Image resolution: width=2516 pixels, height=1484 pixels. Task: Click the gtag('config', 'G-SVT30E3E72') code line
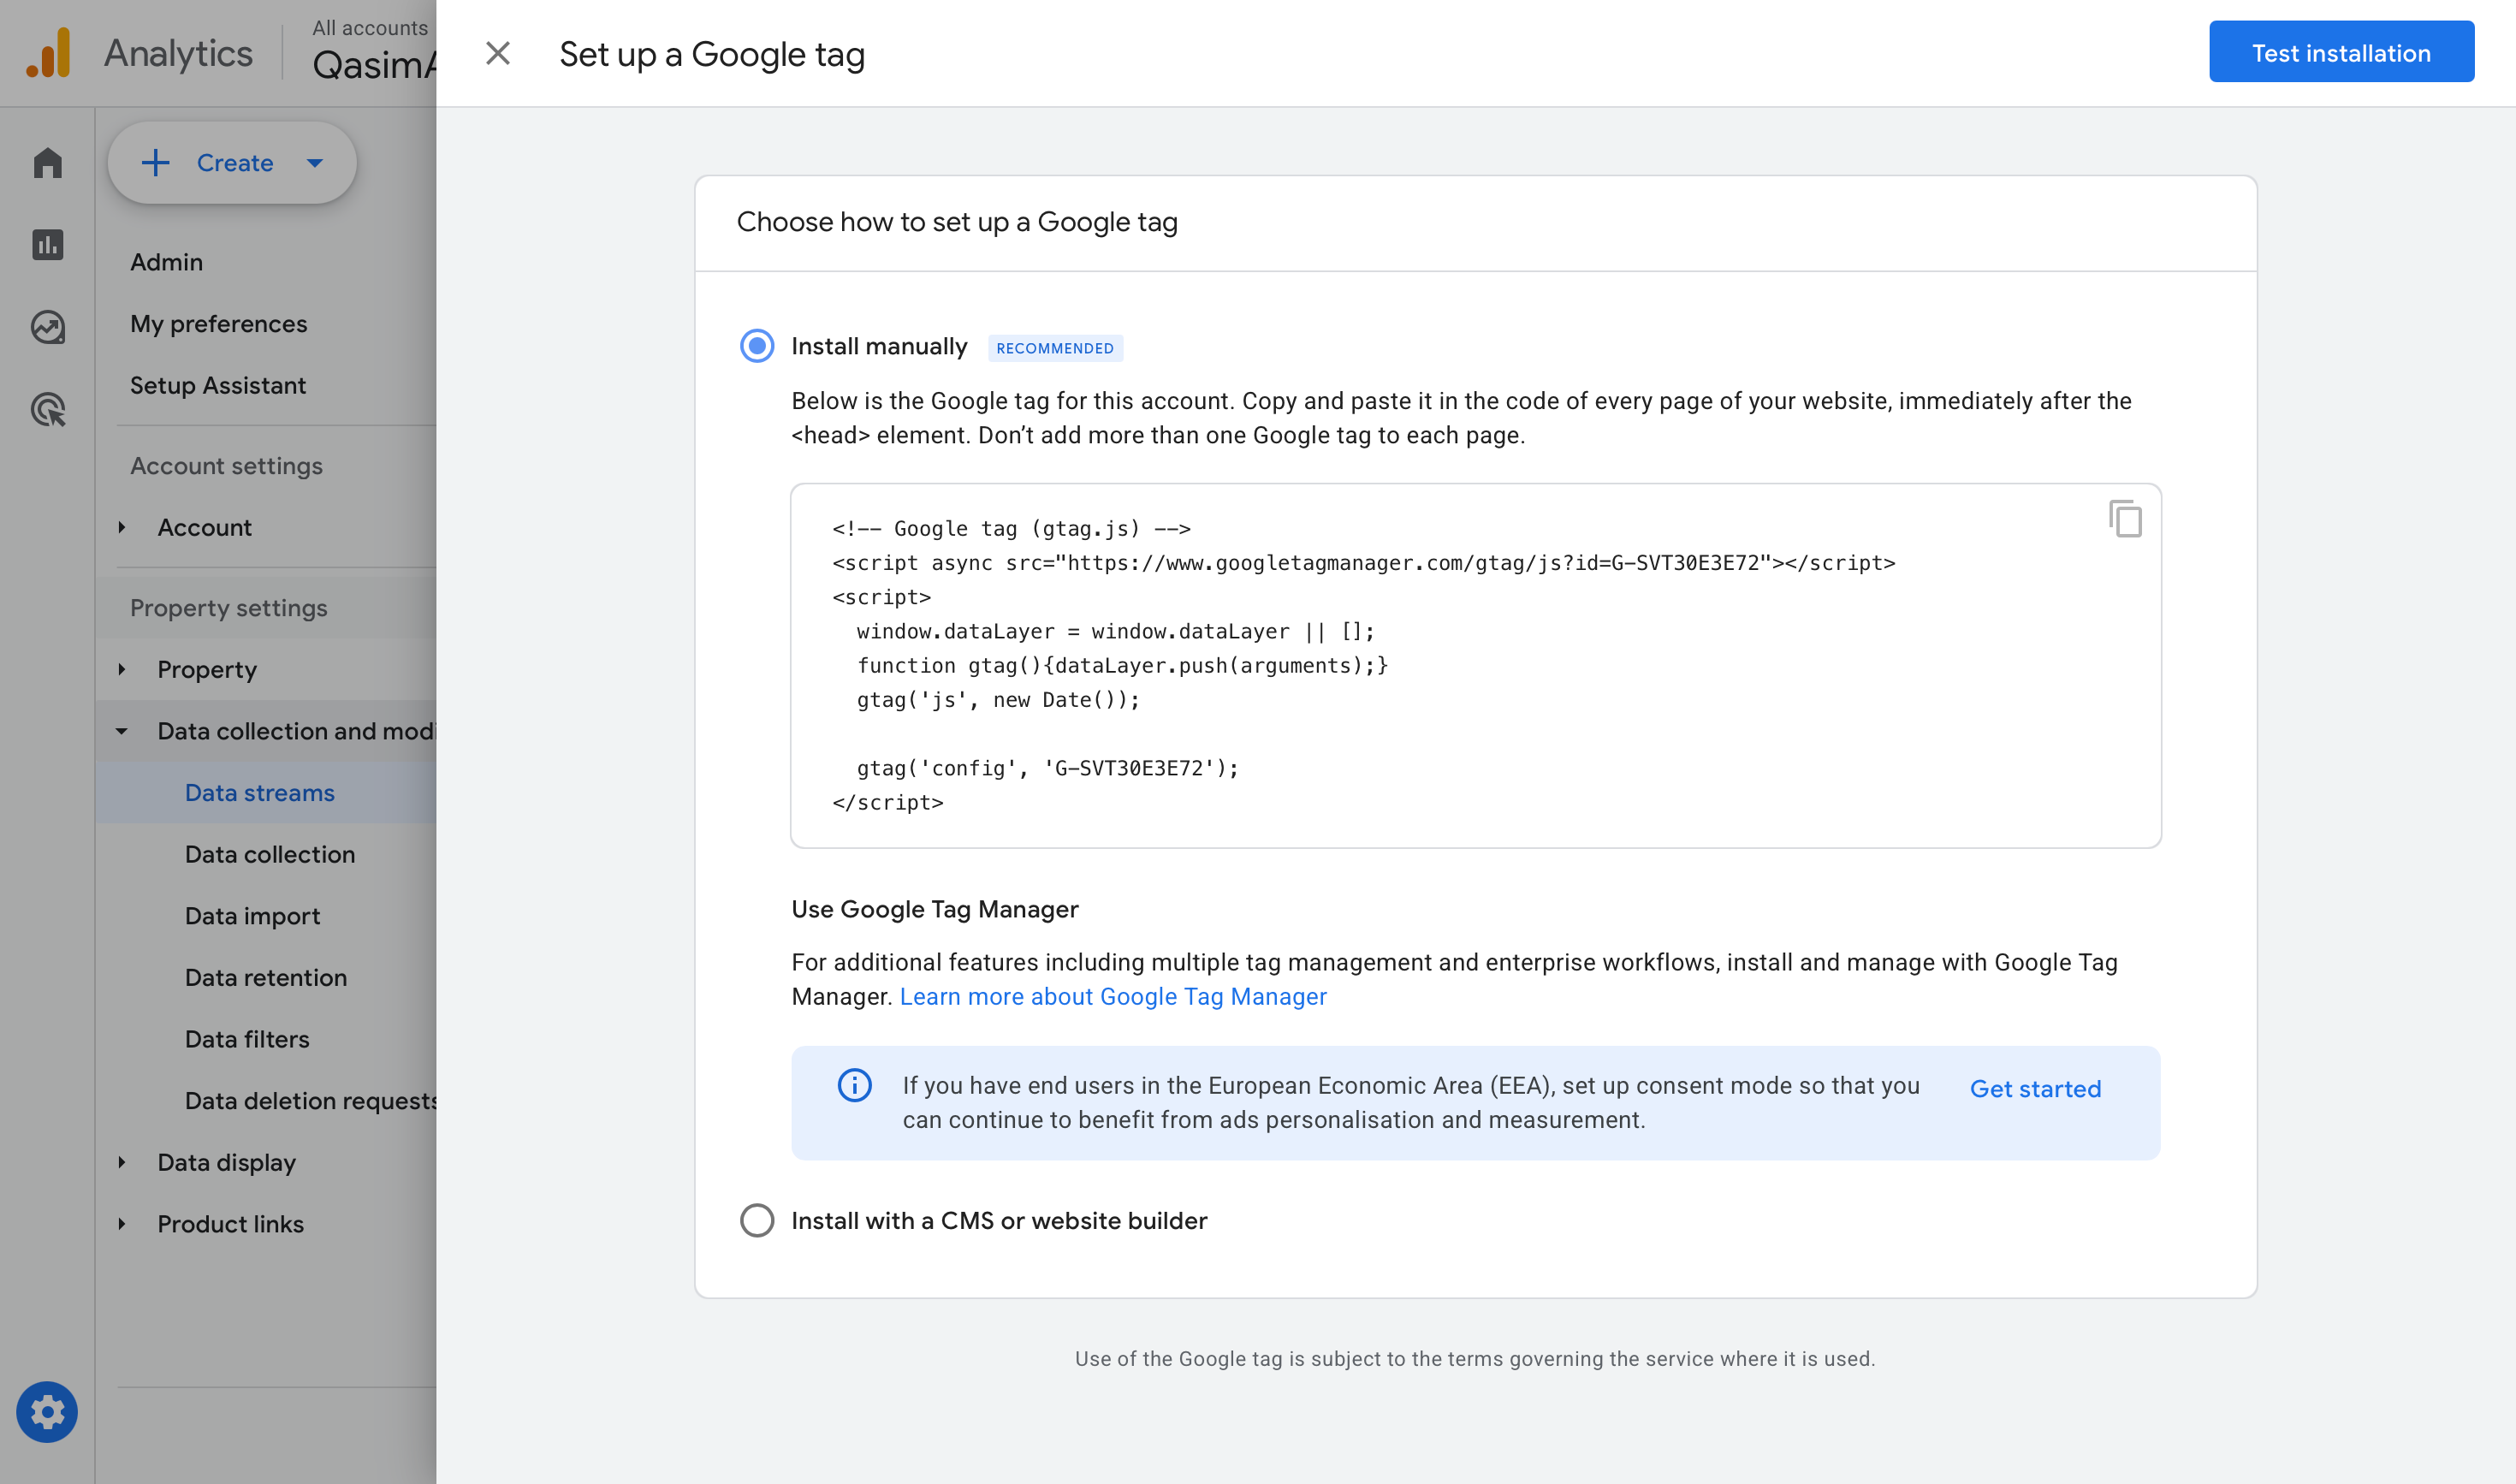[x=1047, y=768]
